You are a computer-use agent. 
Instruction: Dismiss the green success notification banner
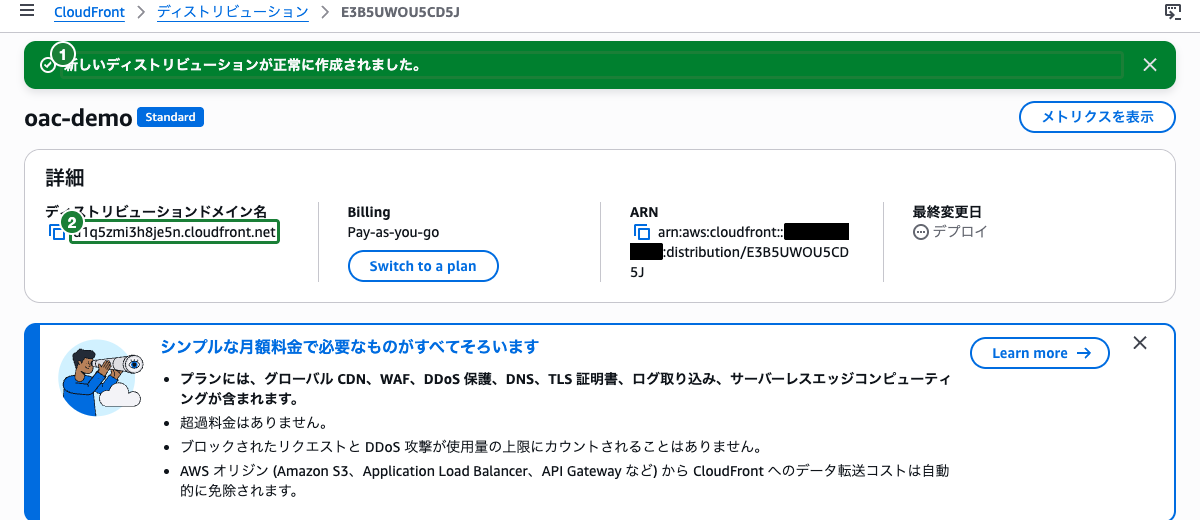(x=1150, y=65)
